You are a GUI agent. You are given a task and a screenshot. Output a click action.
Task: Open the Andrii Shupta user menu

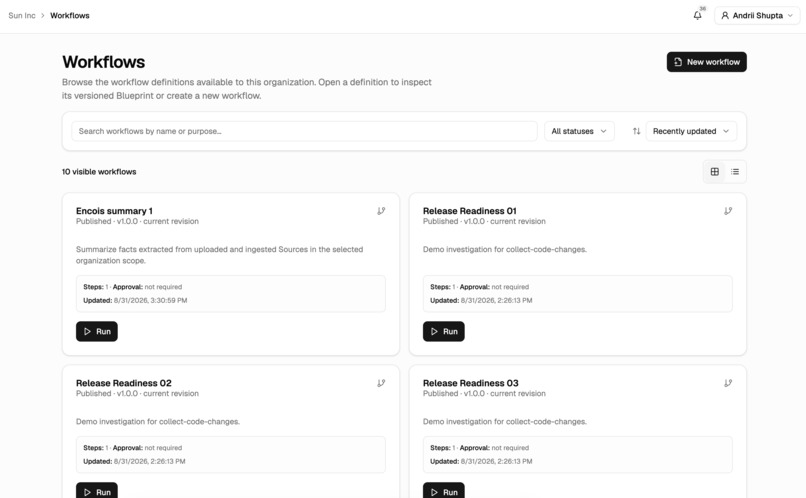757,15
